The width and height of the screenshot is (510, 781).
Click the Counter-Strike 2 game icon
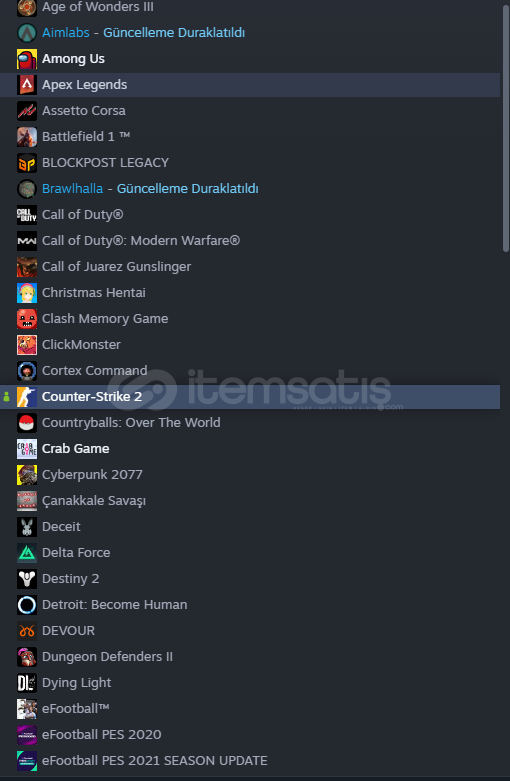pos(27,397)
